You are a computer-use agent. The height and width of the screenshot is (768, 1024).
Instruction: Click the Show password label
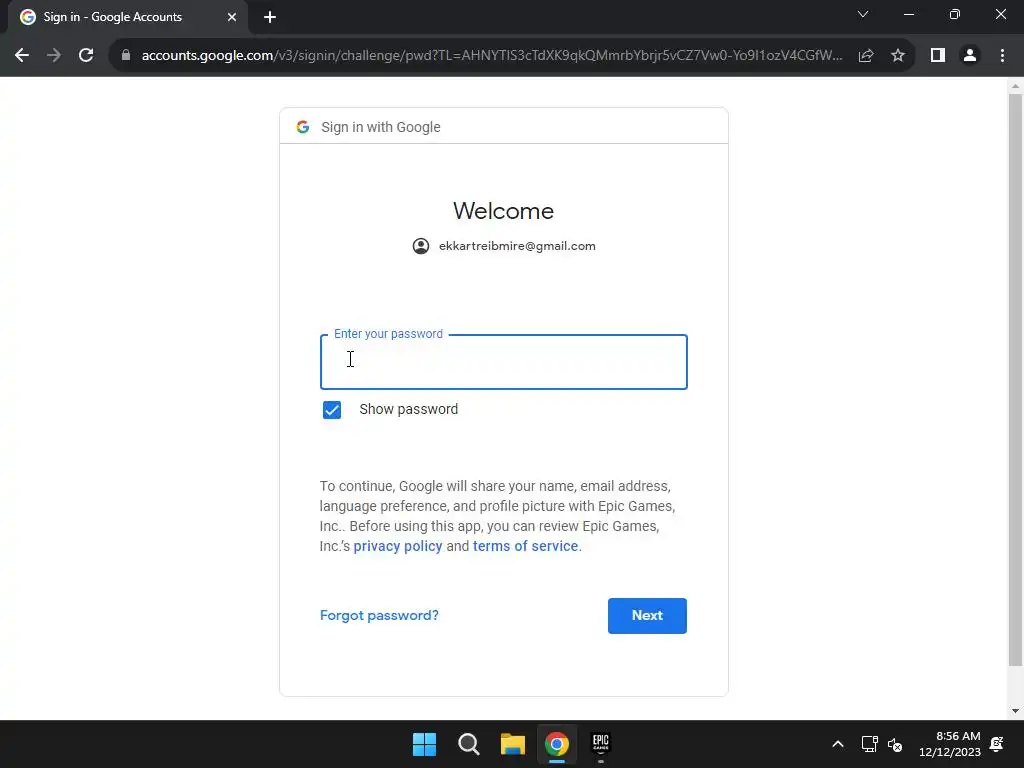[x=409, y=409]
